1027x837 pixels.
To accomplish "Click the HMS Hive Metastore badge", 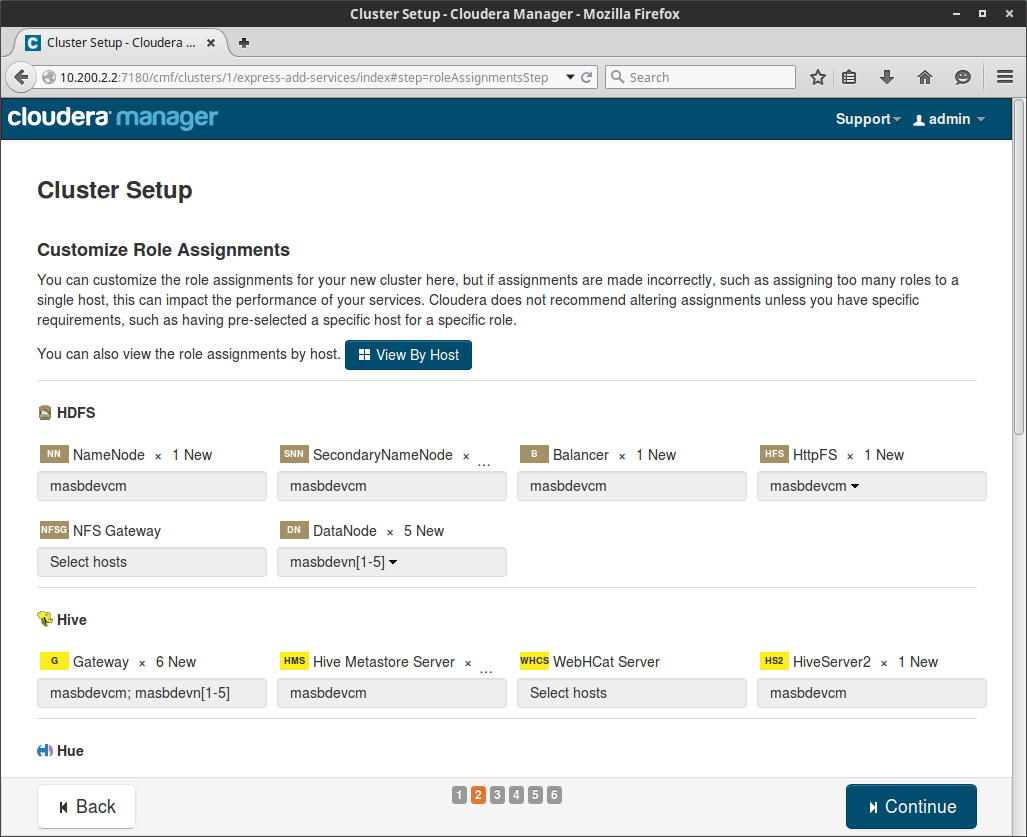I will (x=293, y=661).
